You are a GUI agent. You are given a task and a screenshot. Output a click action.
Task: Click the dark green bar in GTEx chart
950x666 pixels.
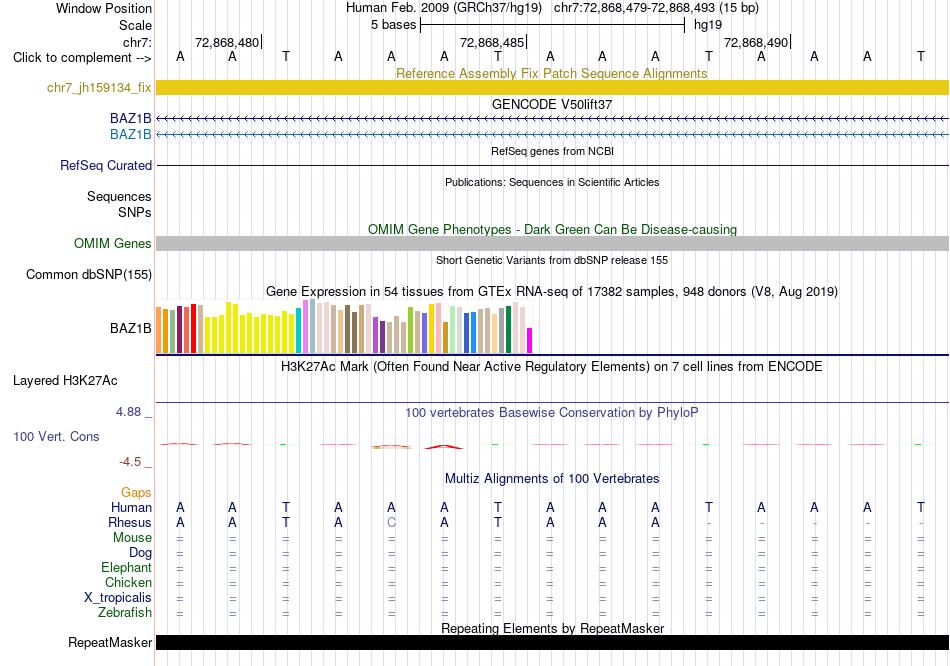coord(508,330)
